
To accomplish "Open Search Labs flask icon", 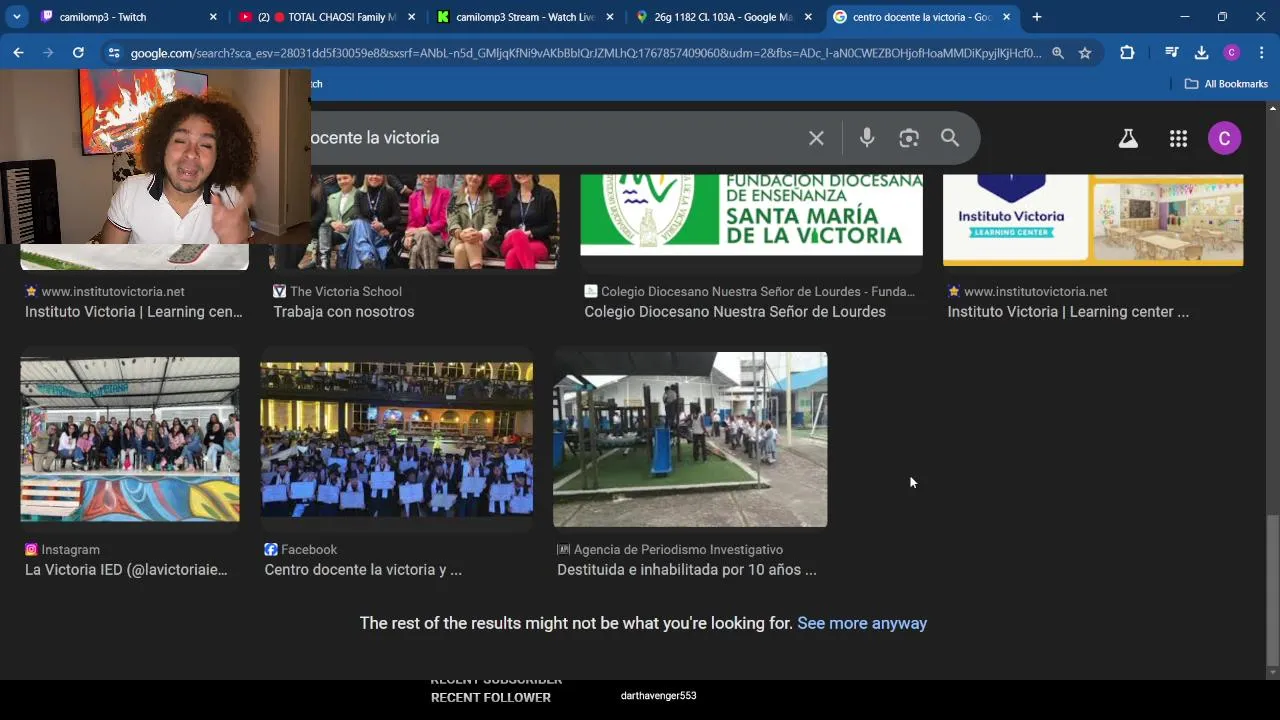I will (1128, 139).
